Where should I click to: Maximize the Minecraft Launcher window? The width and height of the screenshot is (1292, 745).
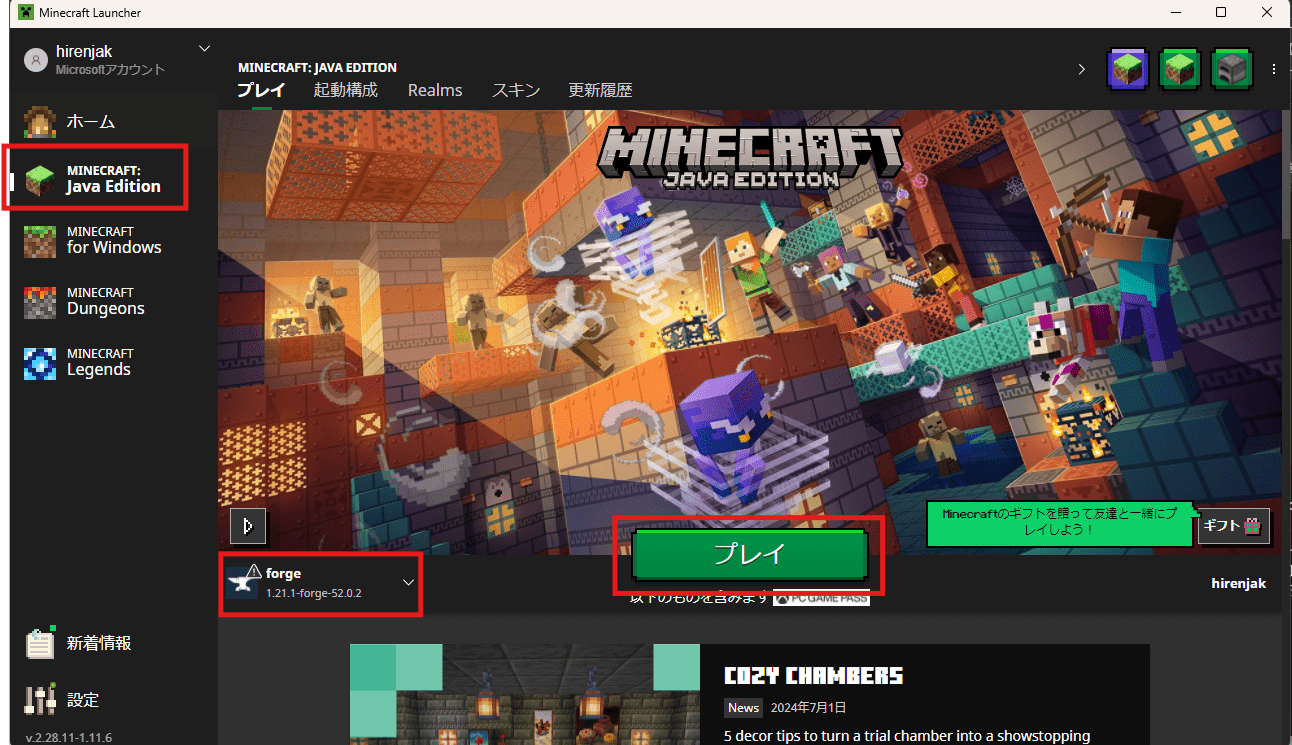(x=1221, y=12)
